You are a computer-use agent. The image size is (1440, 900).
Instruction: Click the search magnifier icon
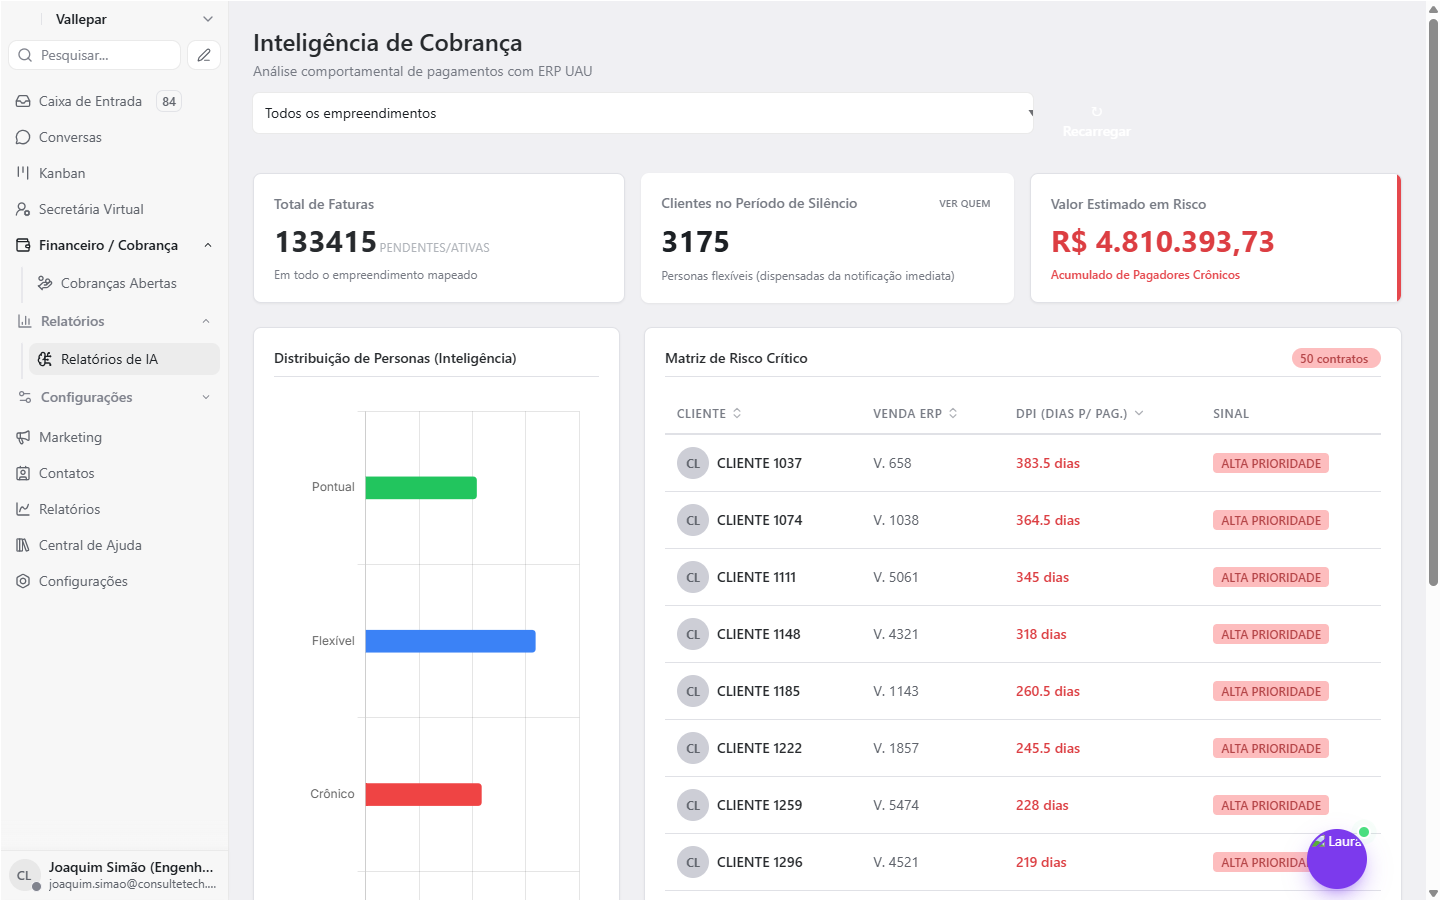25,55
